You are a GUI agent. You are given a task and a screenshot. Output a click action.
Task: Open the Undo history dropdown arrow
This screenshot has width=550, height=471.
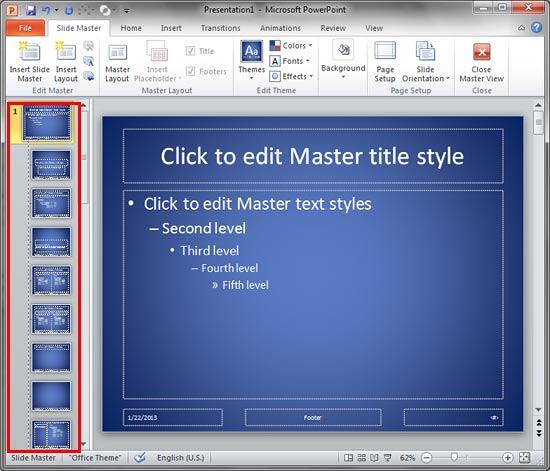56,11
